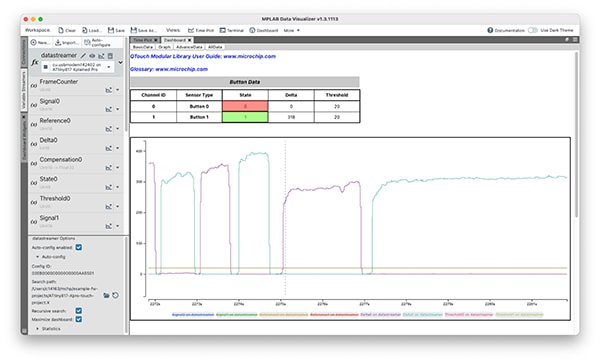Click the Auto-configure button
This screenshot has width=600, height=362.
tap(98, 42)
